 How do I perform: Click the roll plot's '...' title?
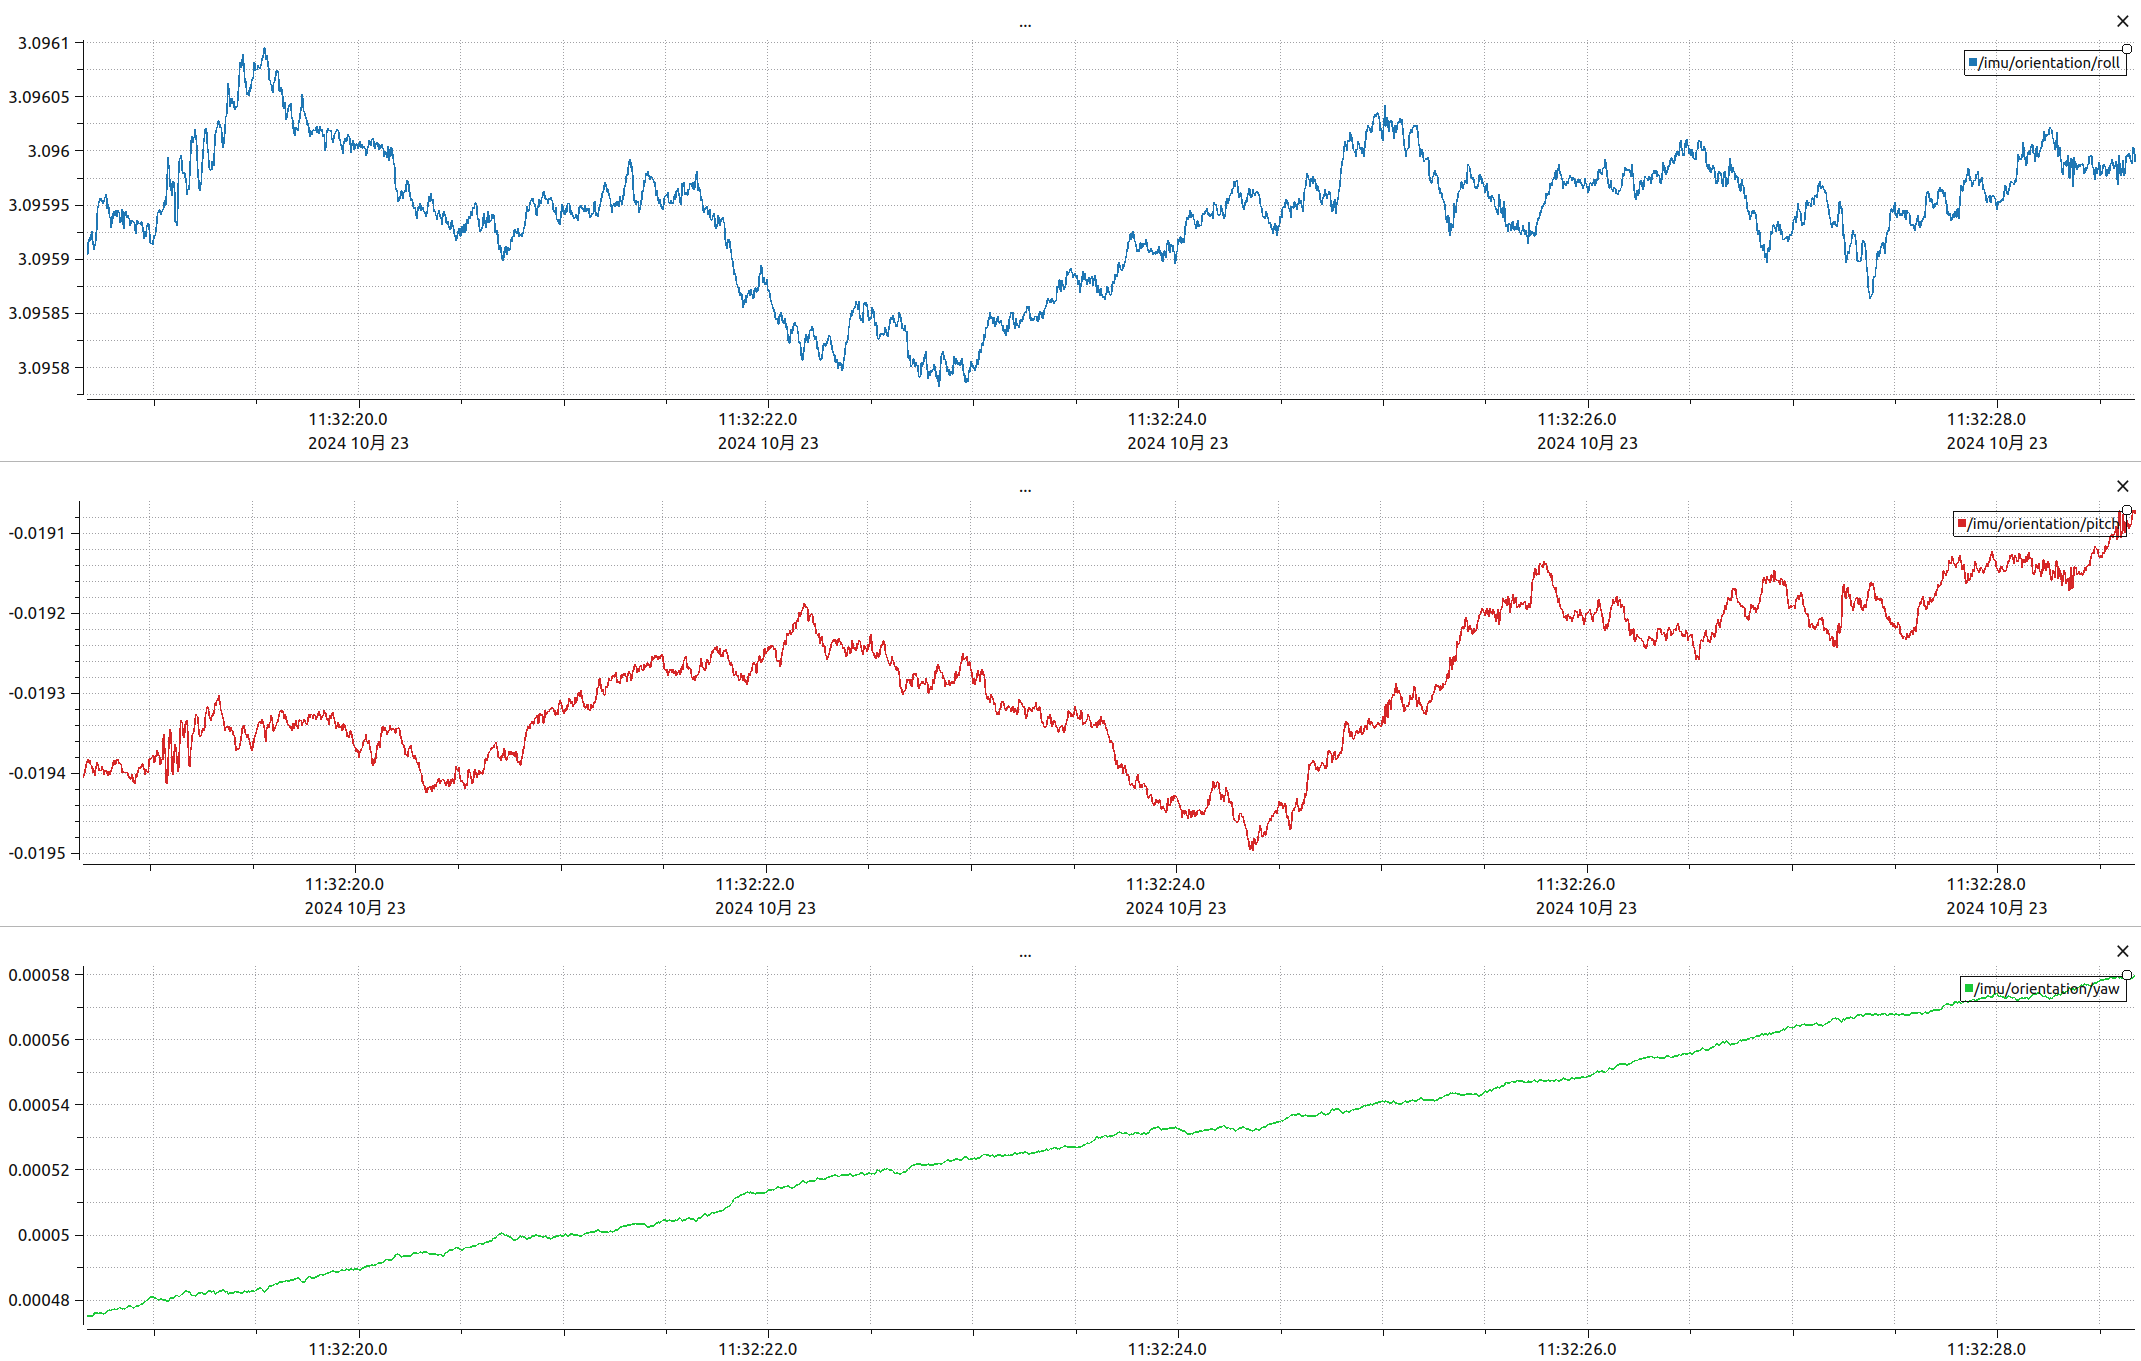[1025, 24]
